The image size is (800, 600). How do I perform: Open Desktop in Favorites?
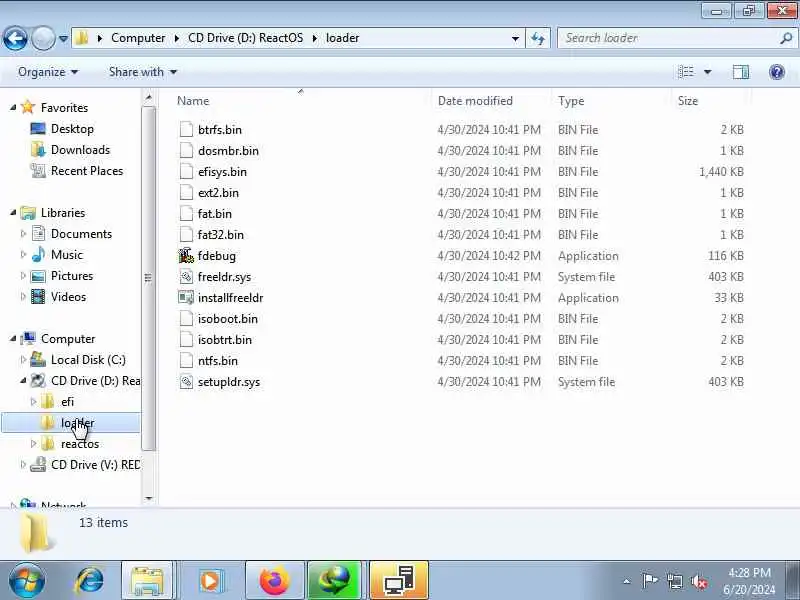(x=72, y=129)
